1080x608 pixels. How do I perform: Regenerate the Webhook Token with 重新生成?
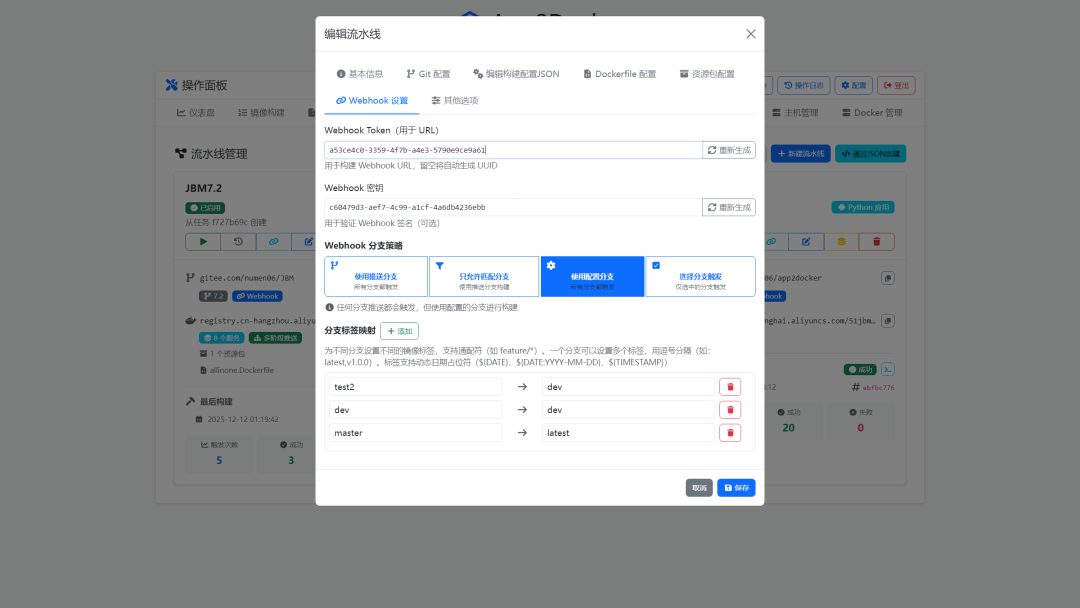730,150
